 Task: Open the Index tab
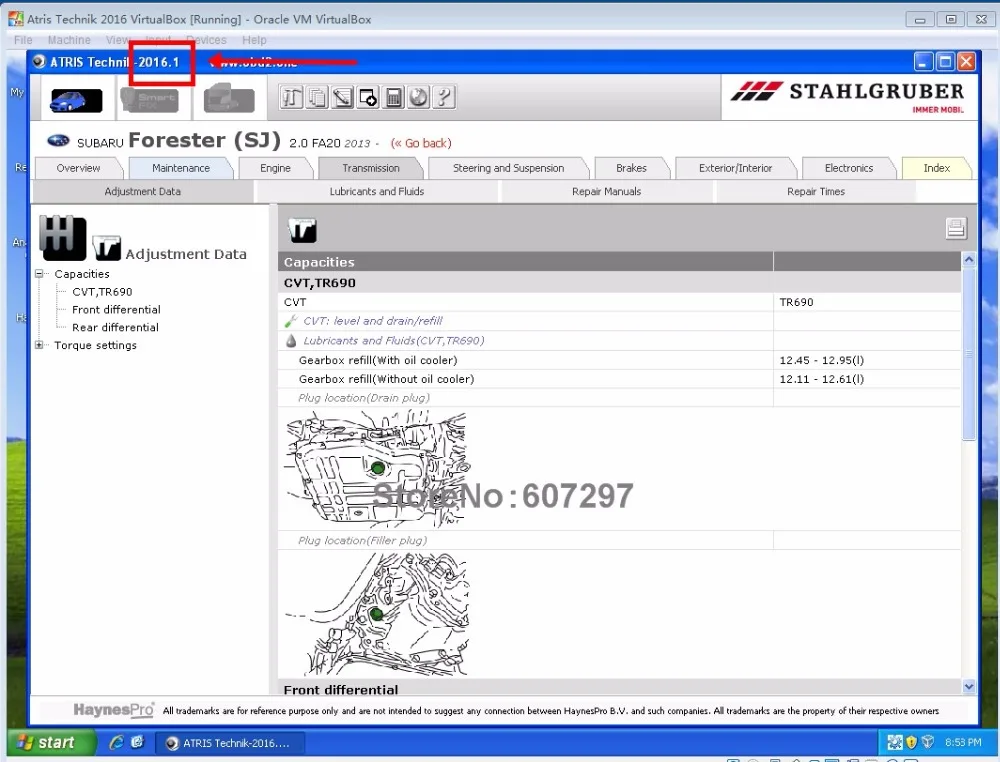(x=936, y=168)
